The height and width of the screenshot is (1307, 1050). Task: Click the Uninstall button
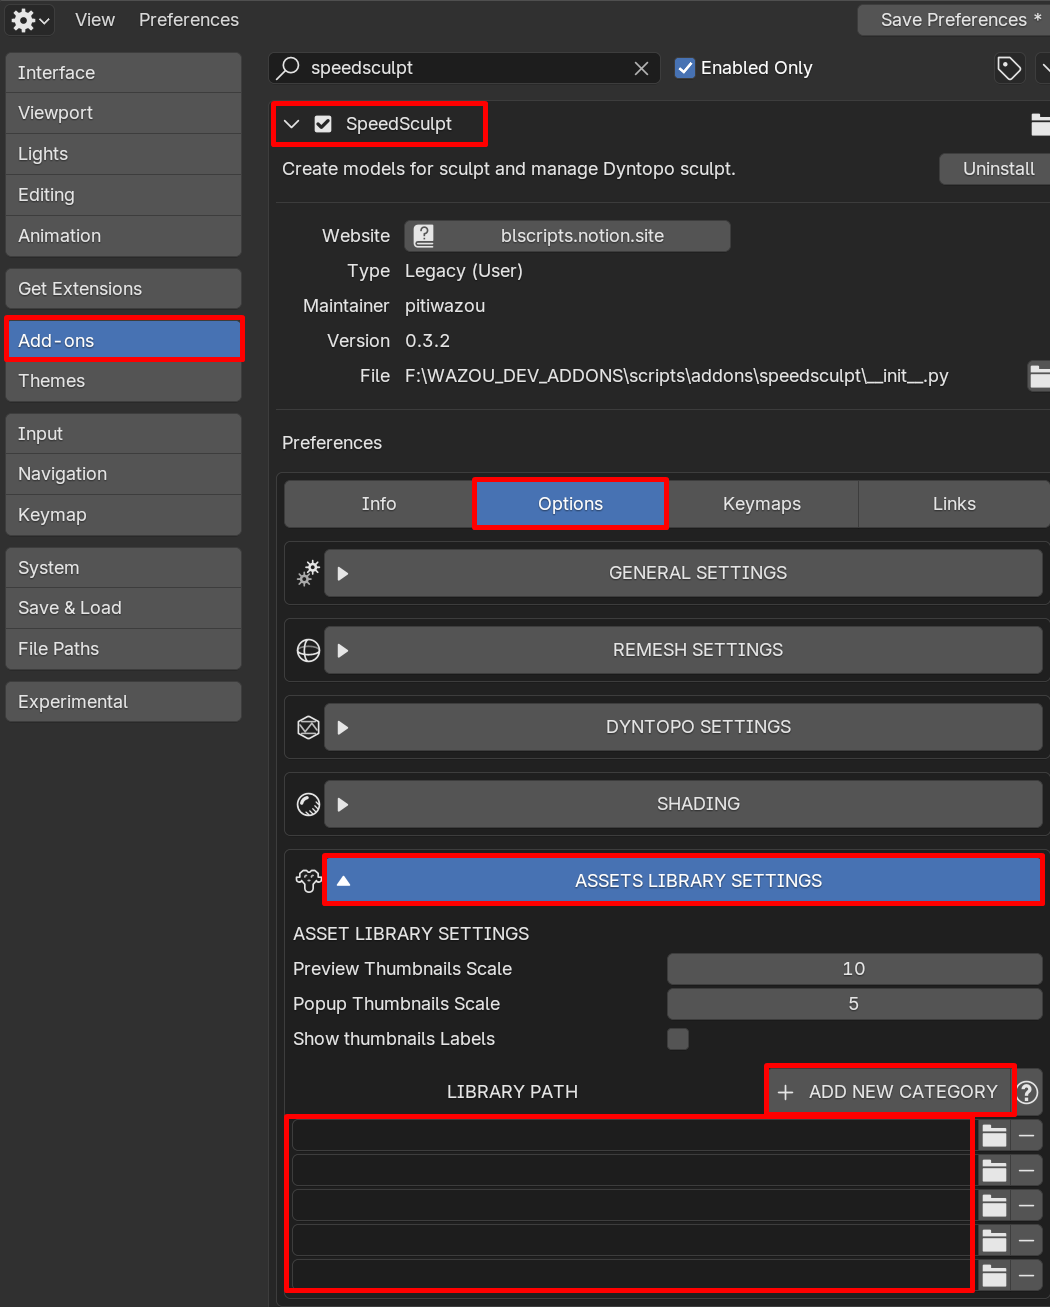(x=998, y=169)
